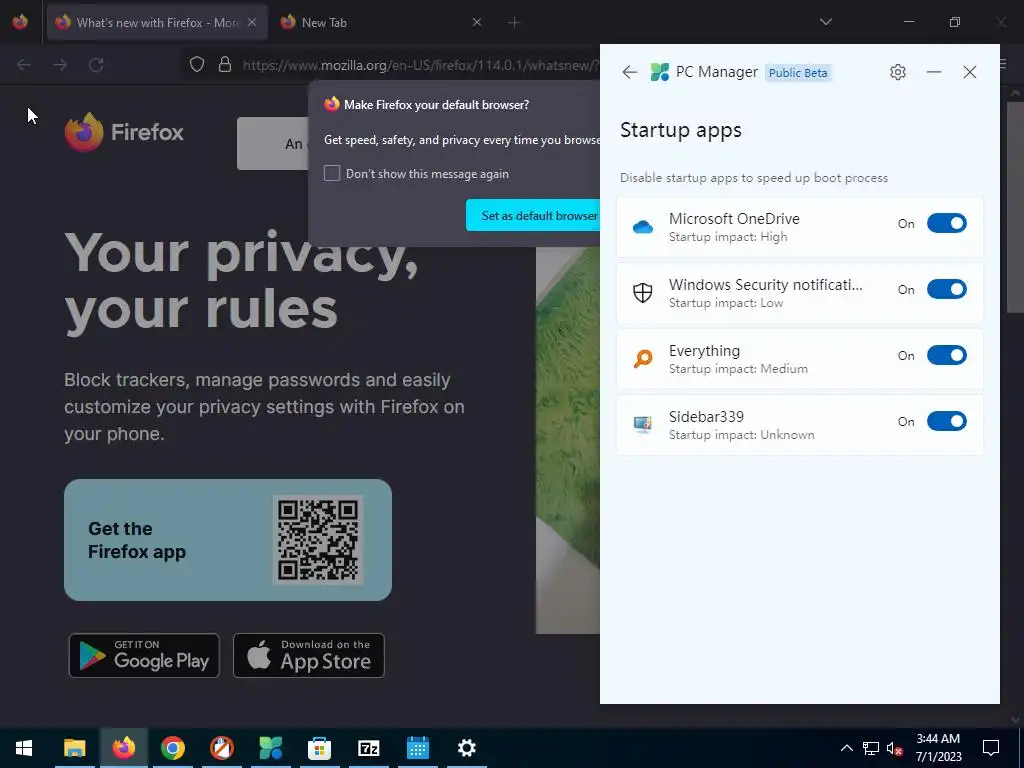The width and height of the screenshot is (1024, 768).
Task: Click the Firefox back navigation arrow
Action: coord(24,65)
